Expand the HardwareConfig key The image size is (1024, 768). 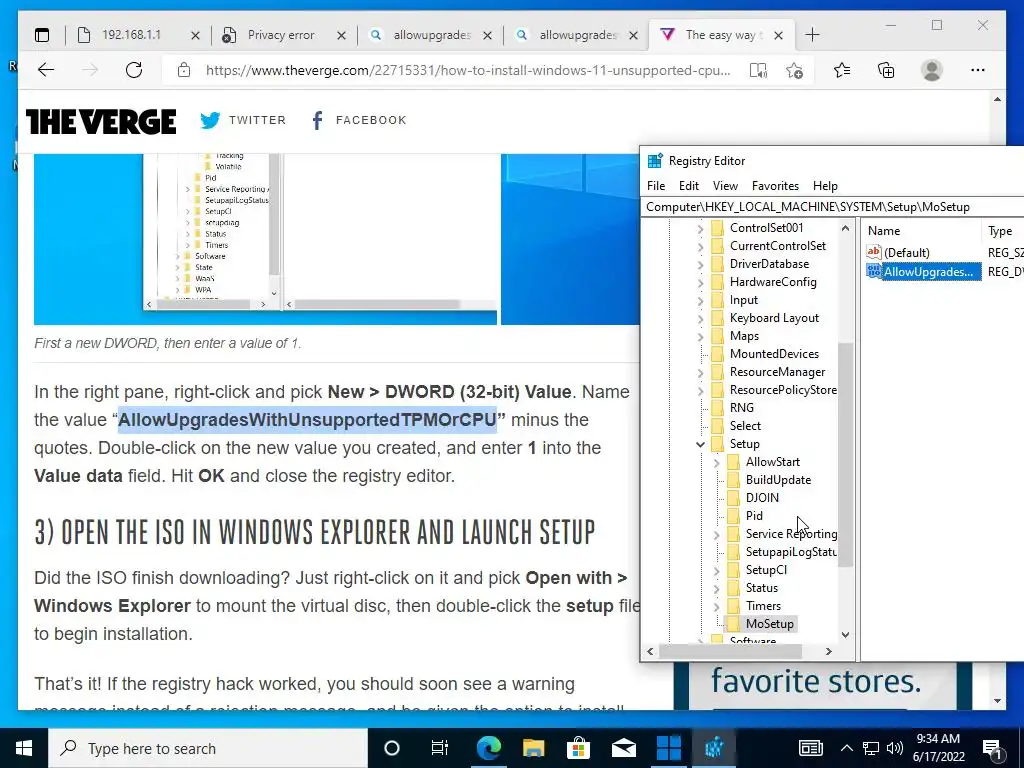701,283
